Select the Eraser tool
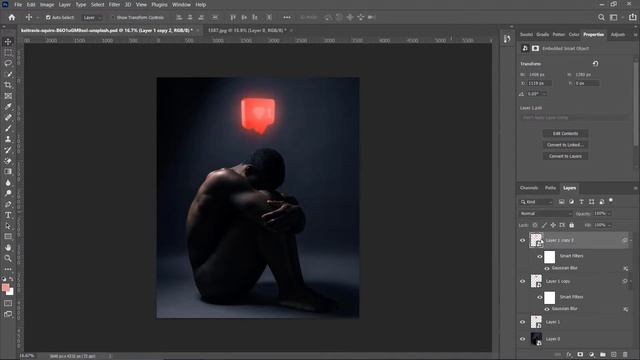The image size is (640, 360). [x=8, y=161]
